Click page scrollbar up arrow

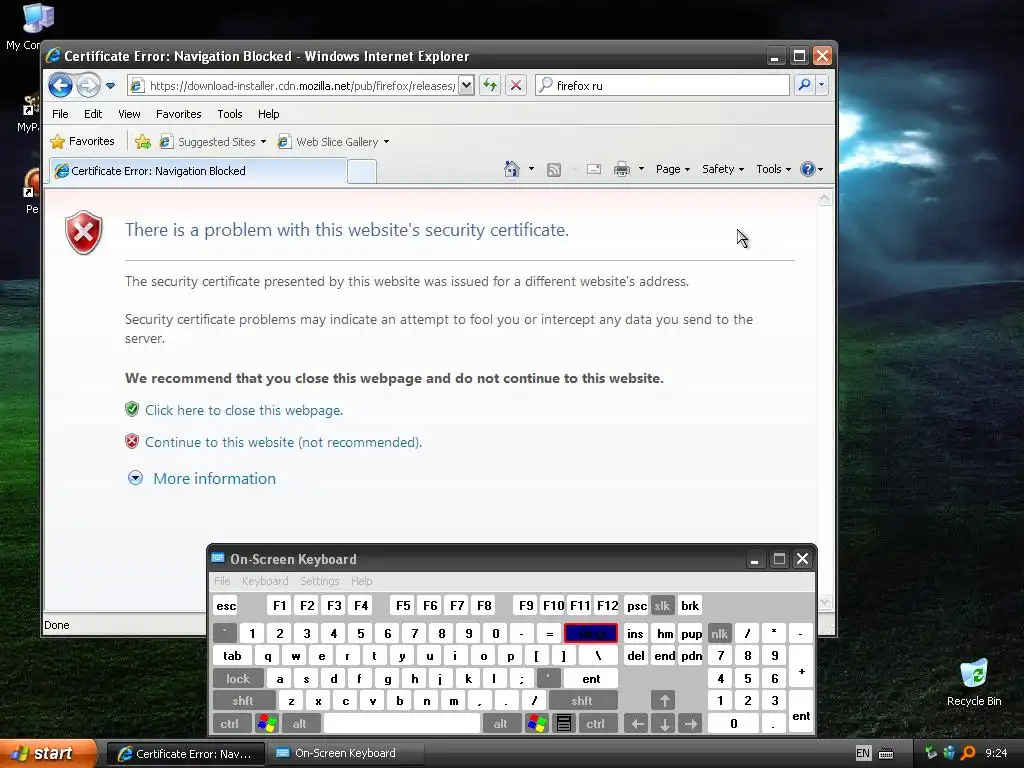pyautogui.click(x=824, y=199)
